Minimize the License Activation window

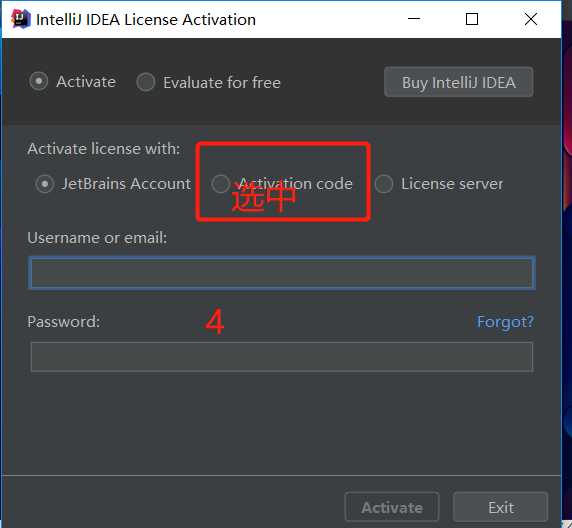tap(414, 19)
